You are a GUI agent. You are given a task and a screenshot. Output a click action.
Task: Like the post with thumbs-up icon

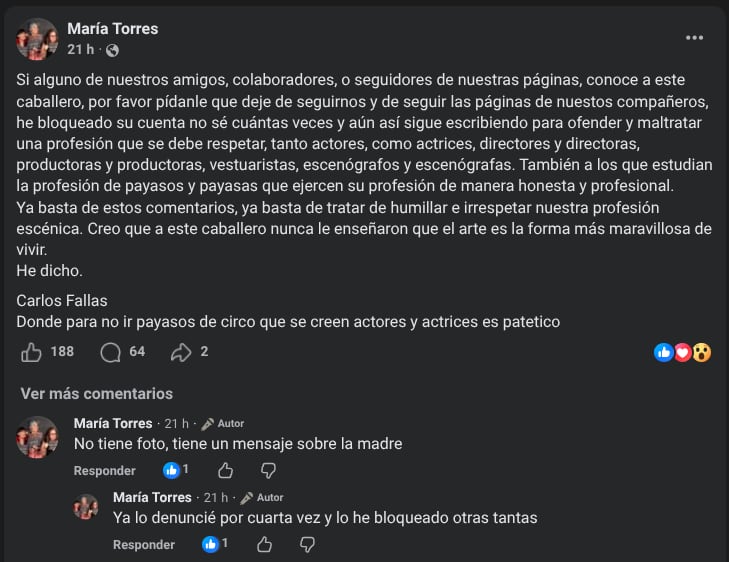pyautogui.click(x=32, y=352)
